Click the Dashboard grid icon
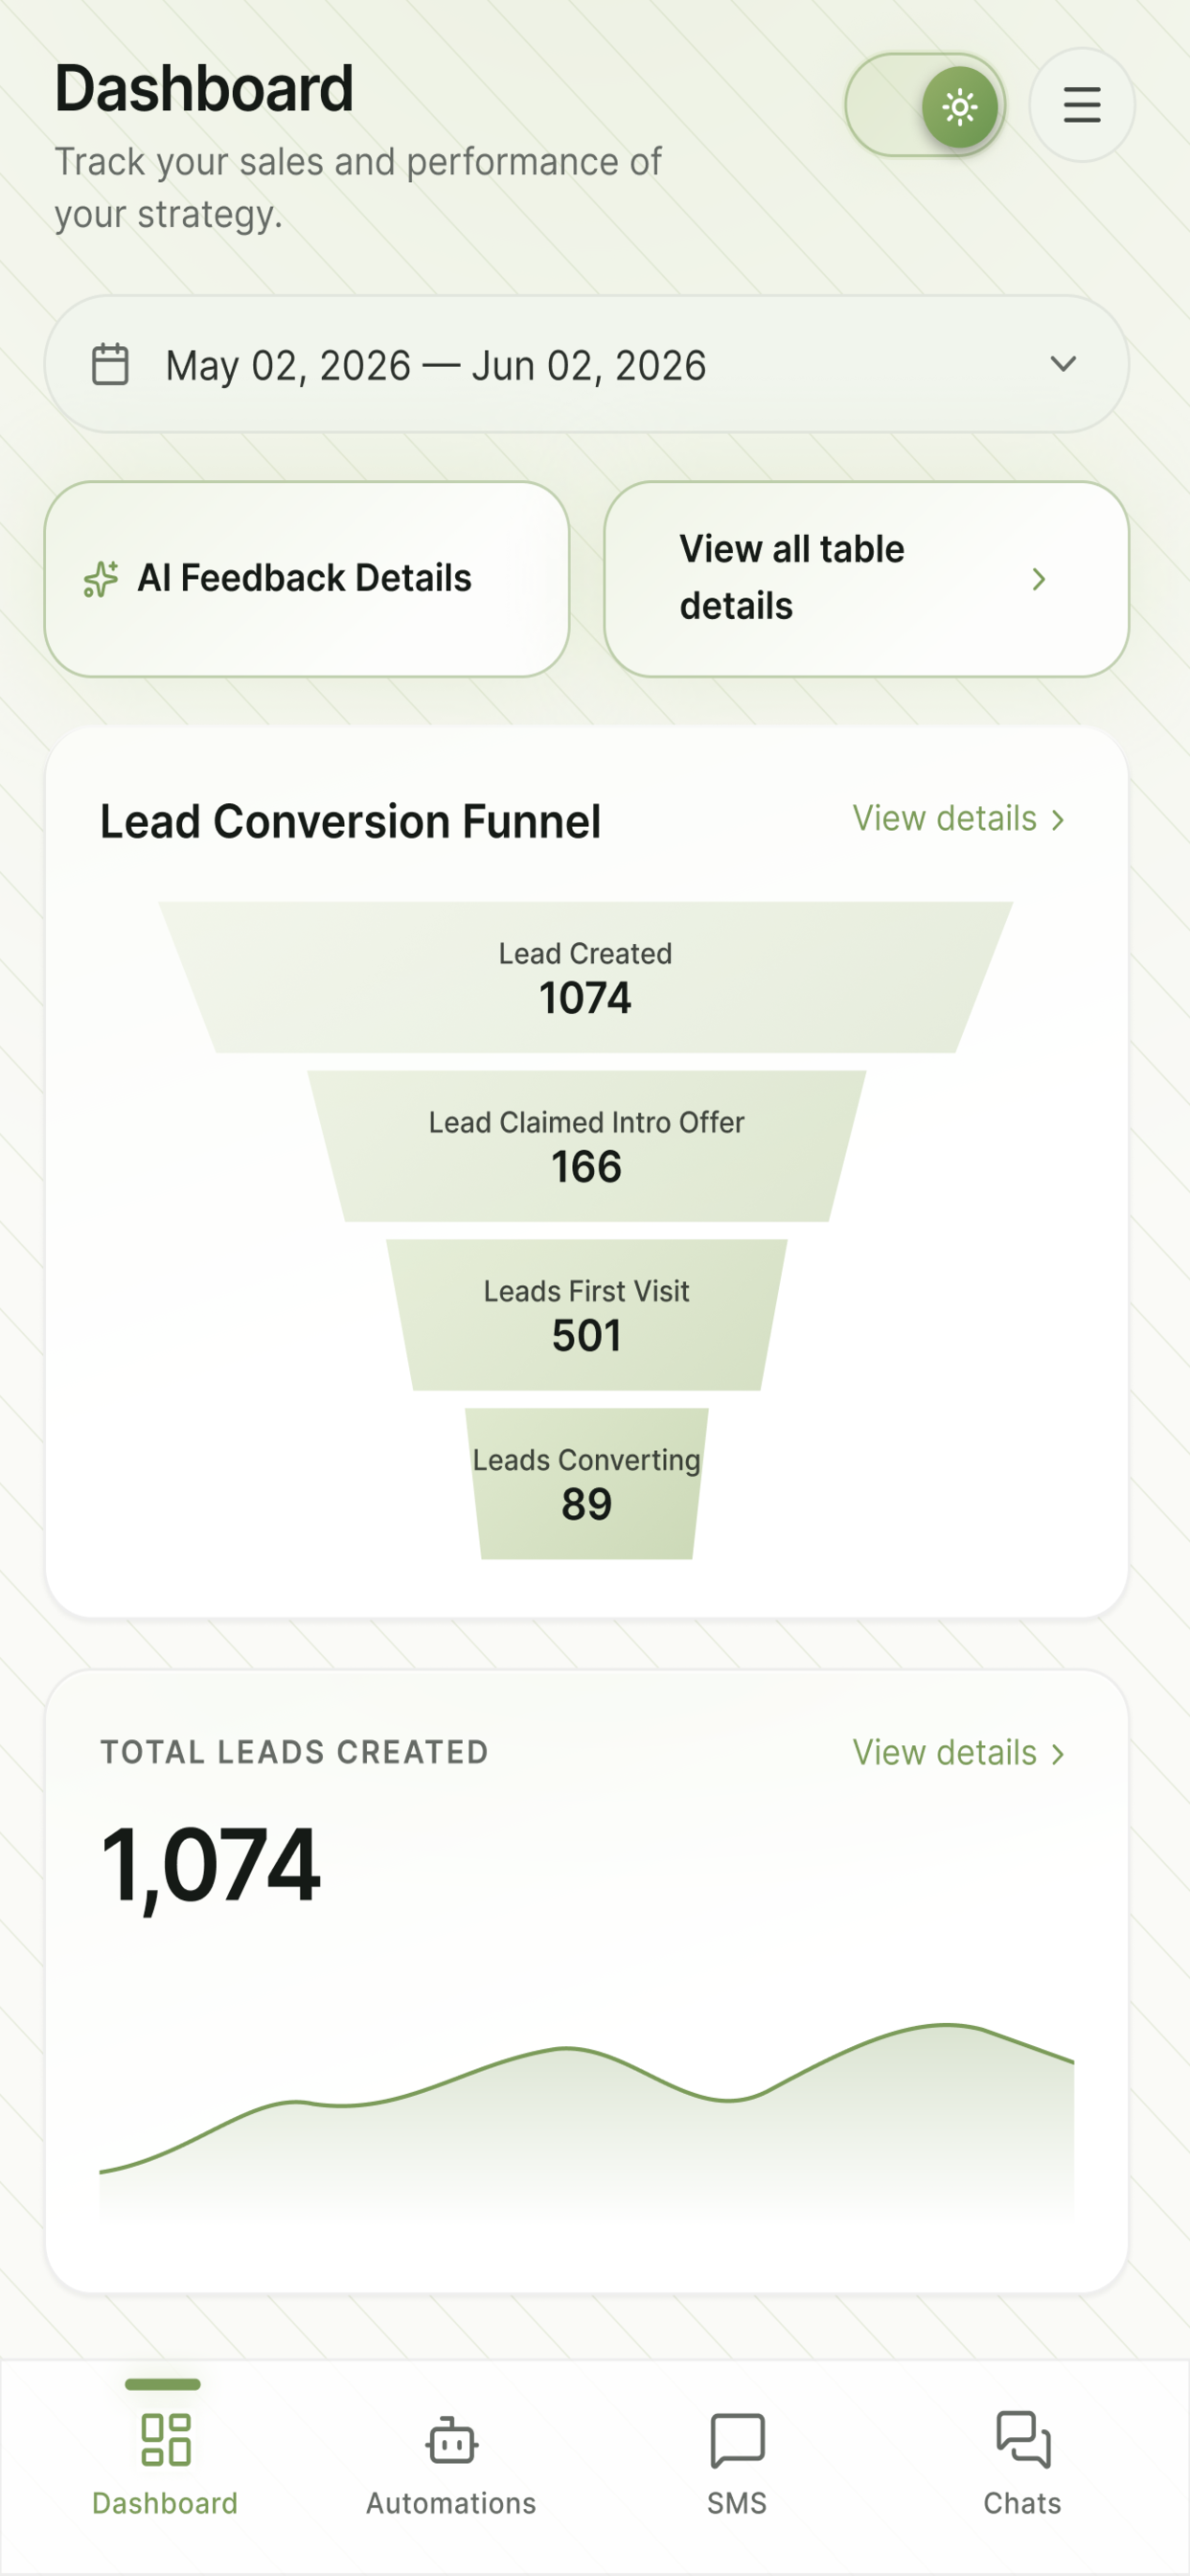This screenshot has width=1190, height=2576. (x=166, y=2439)
